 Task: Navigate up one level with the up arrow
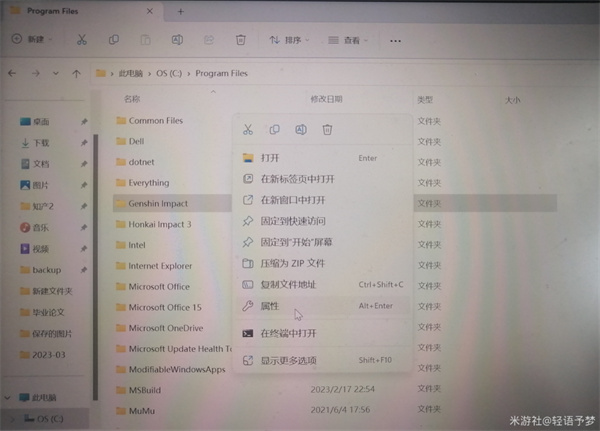[x=77, y=73]
